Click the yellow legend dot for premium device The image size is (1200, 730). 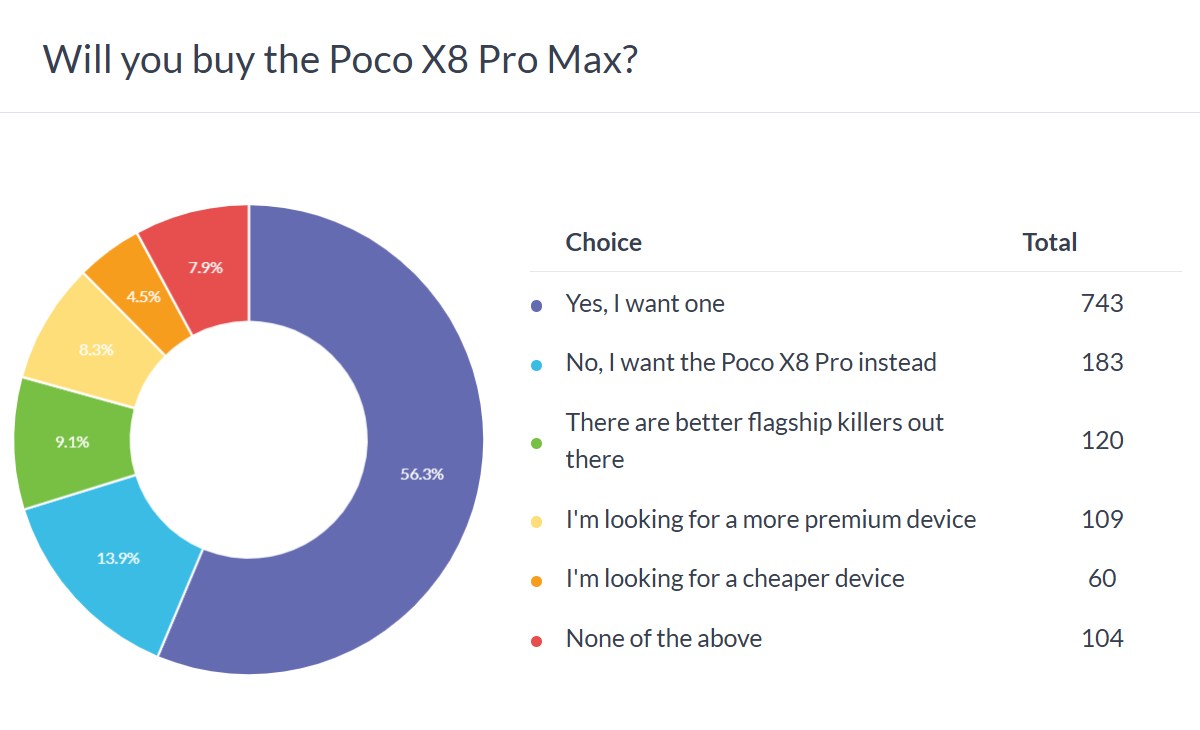point(537,521)
